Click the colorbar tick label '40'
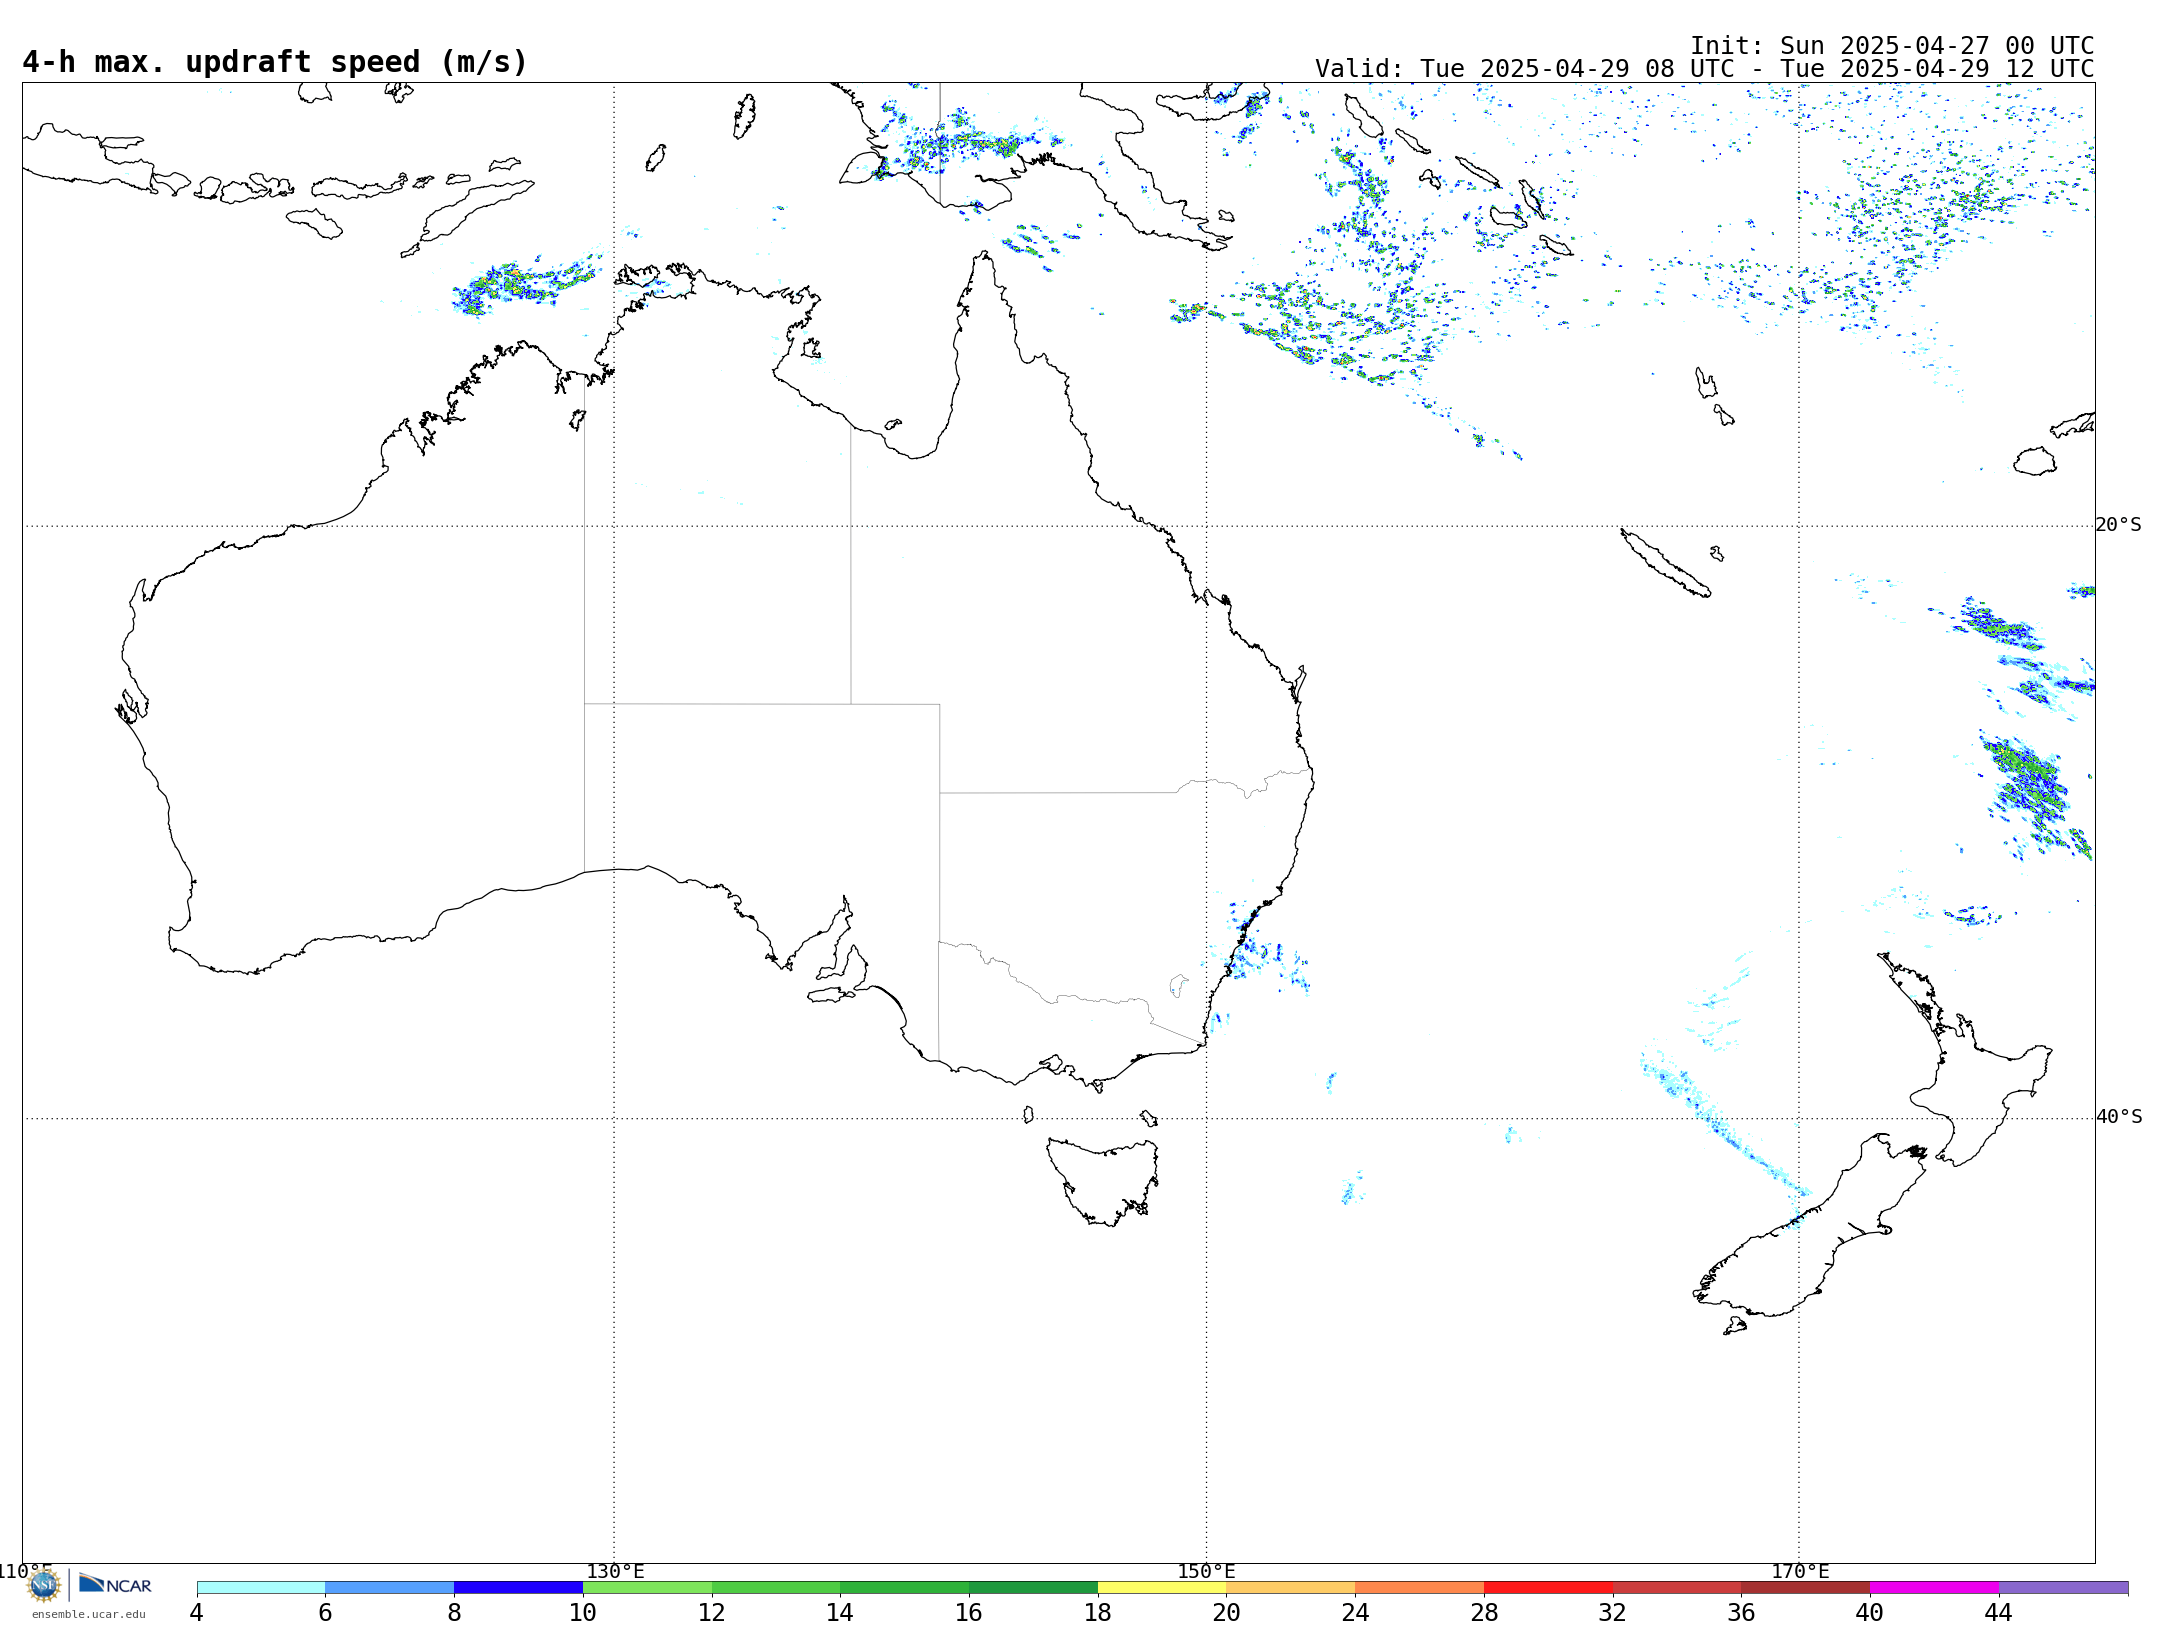 1870,1612
